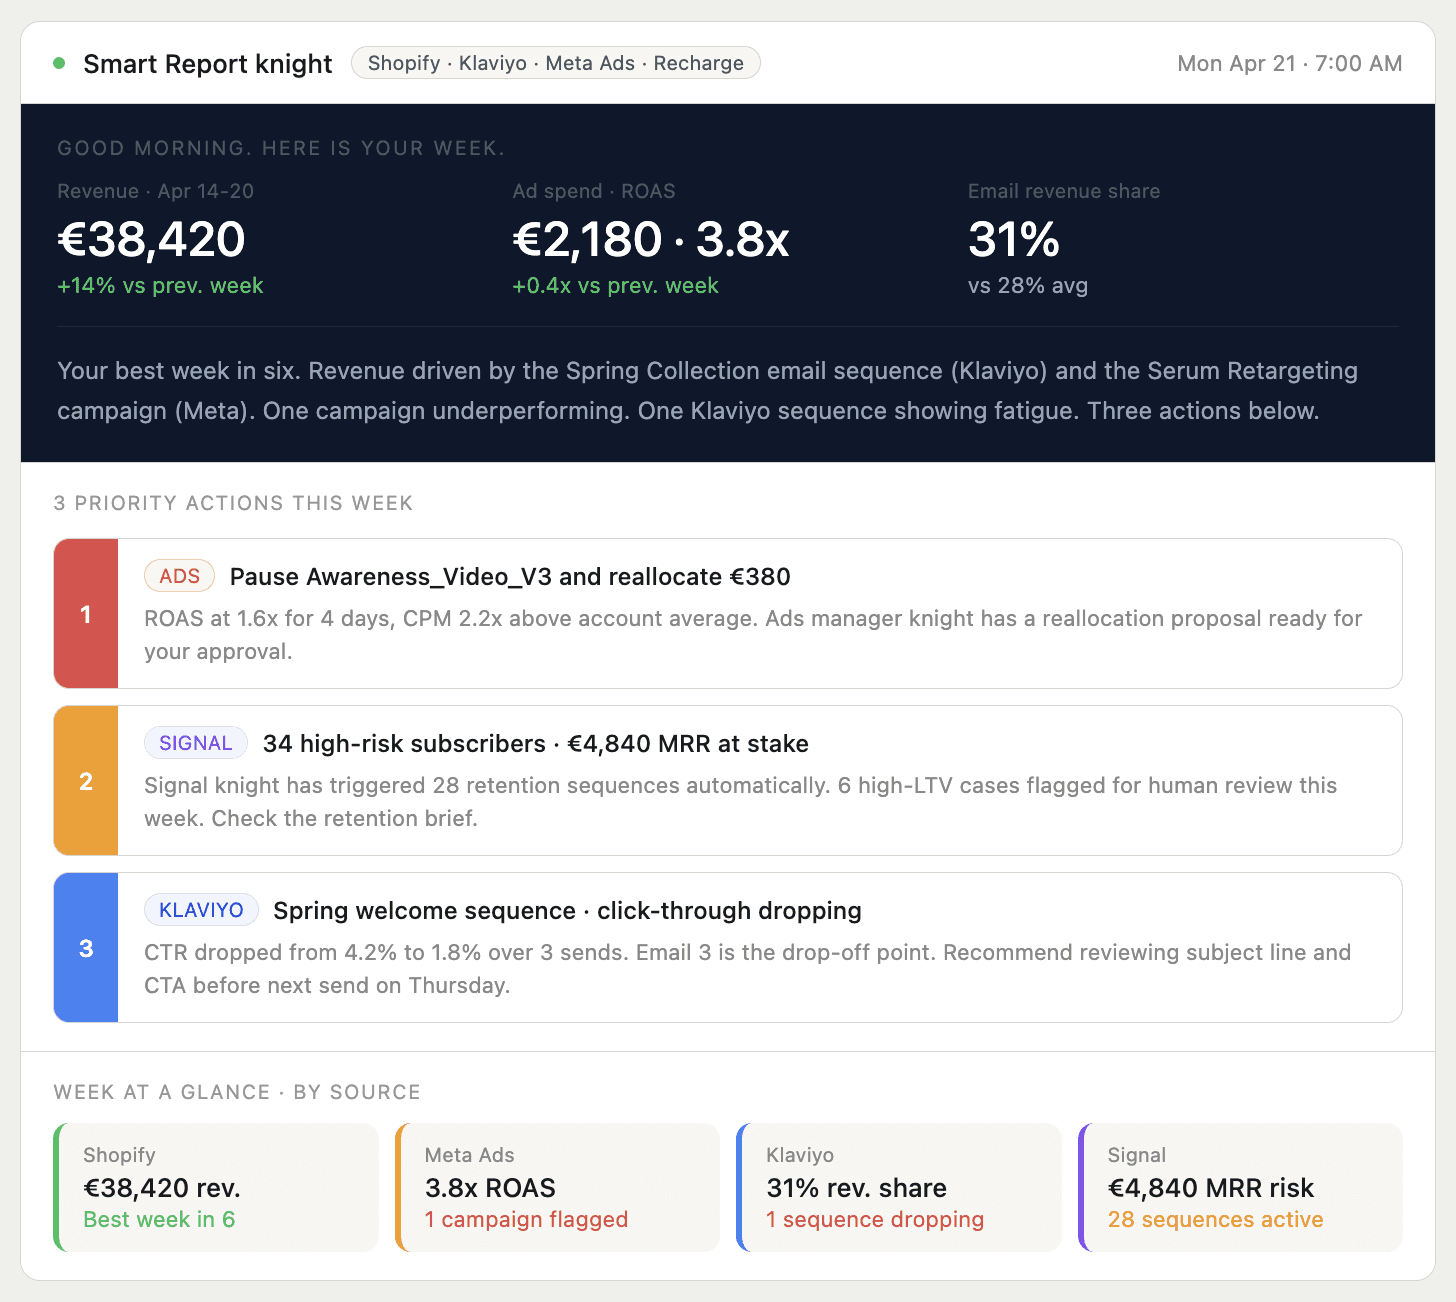Click the revenue figure €38,420
Viewport: 1456px width, 1302px height.
click(151, 240)
